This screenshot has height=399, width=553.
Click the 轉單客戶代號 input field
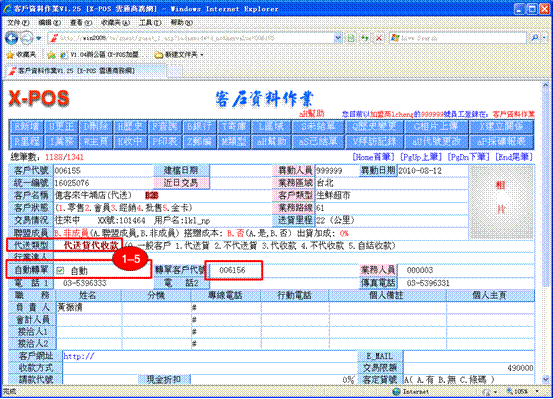pyautogui.click(x=233, y=270)
